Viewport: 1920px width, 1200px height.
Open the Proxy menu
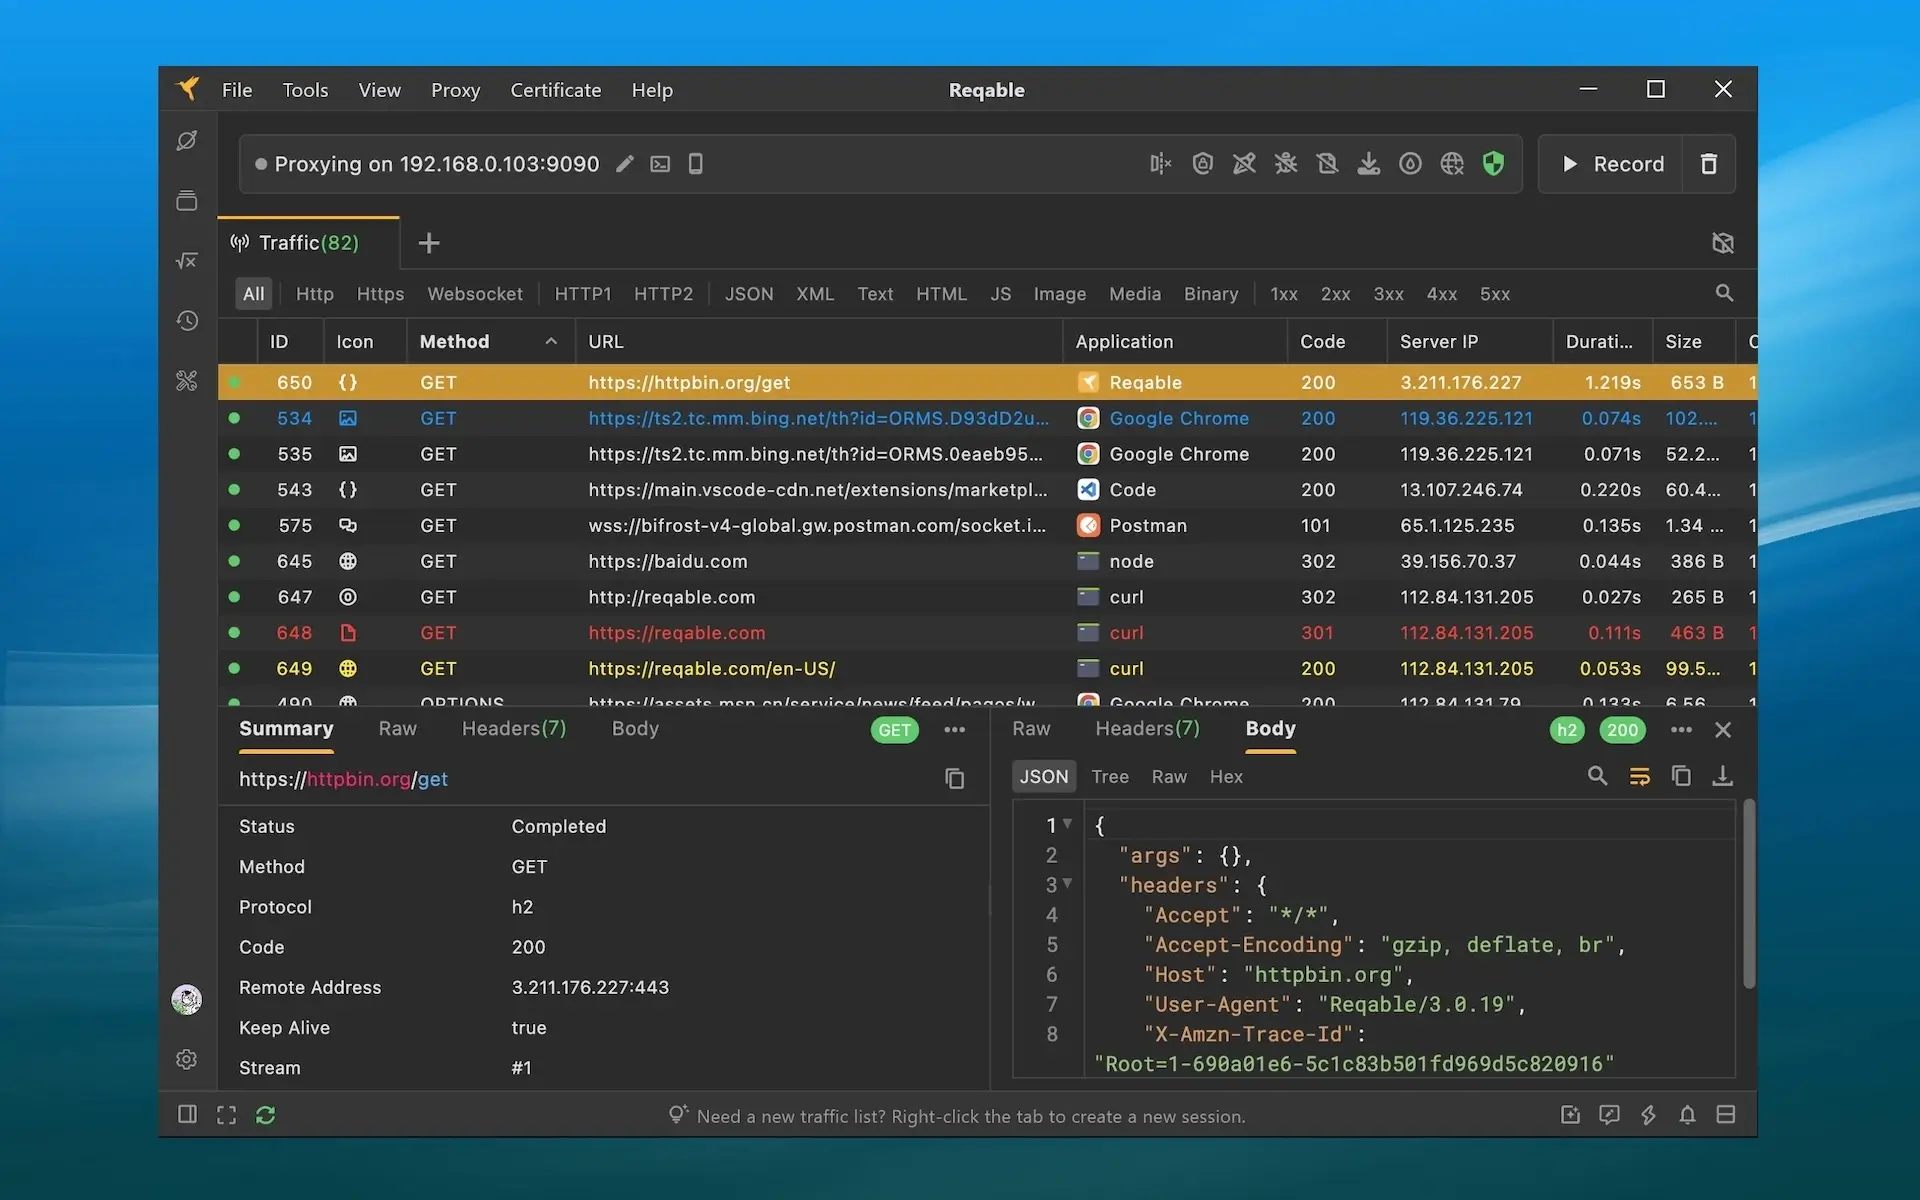(x=455, y=90)
